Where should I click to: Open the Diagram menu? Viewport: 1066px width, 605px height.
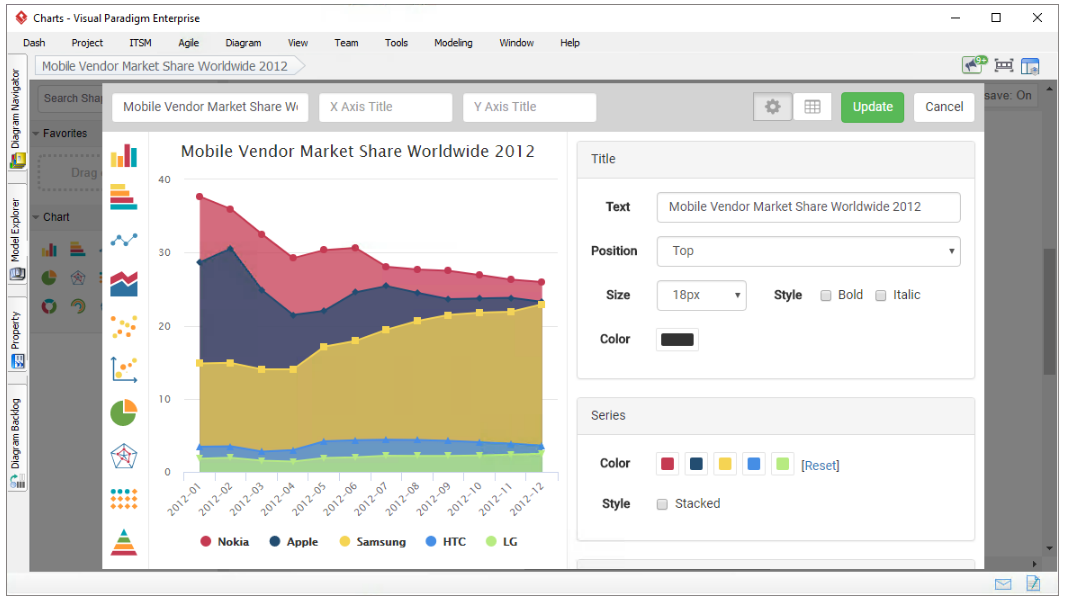[243, 43]
